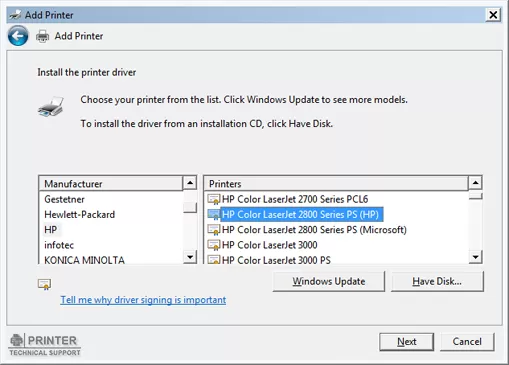Choose HP Color LaserJet 2800 Series PS (Microsoft)
This screenshot has height=365, width=509.
314,230
